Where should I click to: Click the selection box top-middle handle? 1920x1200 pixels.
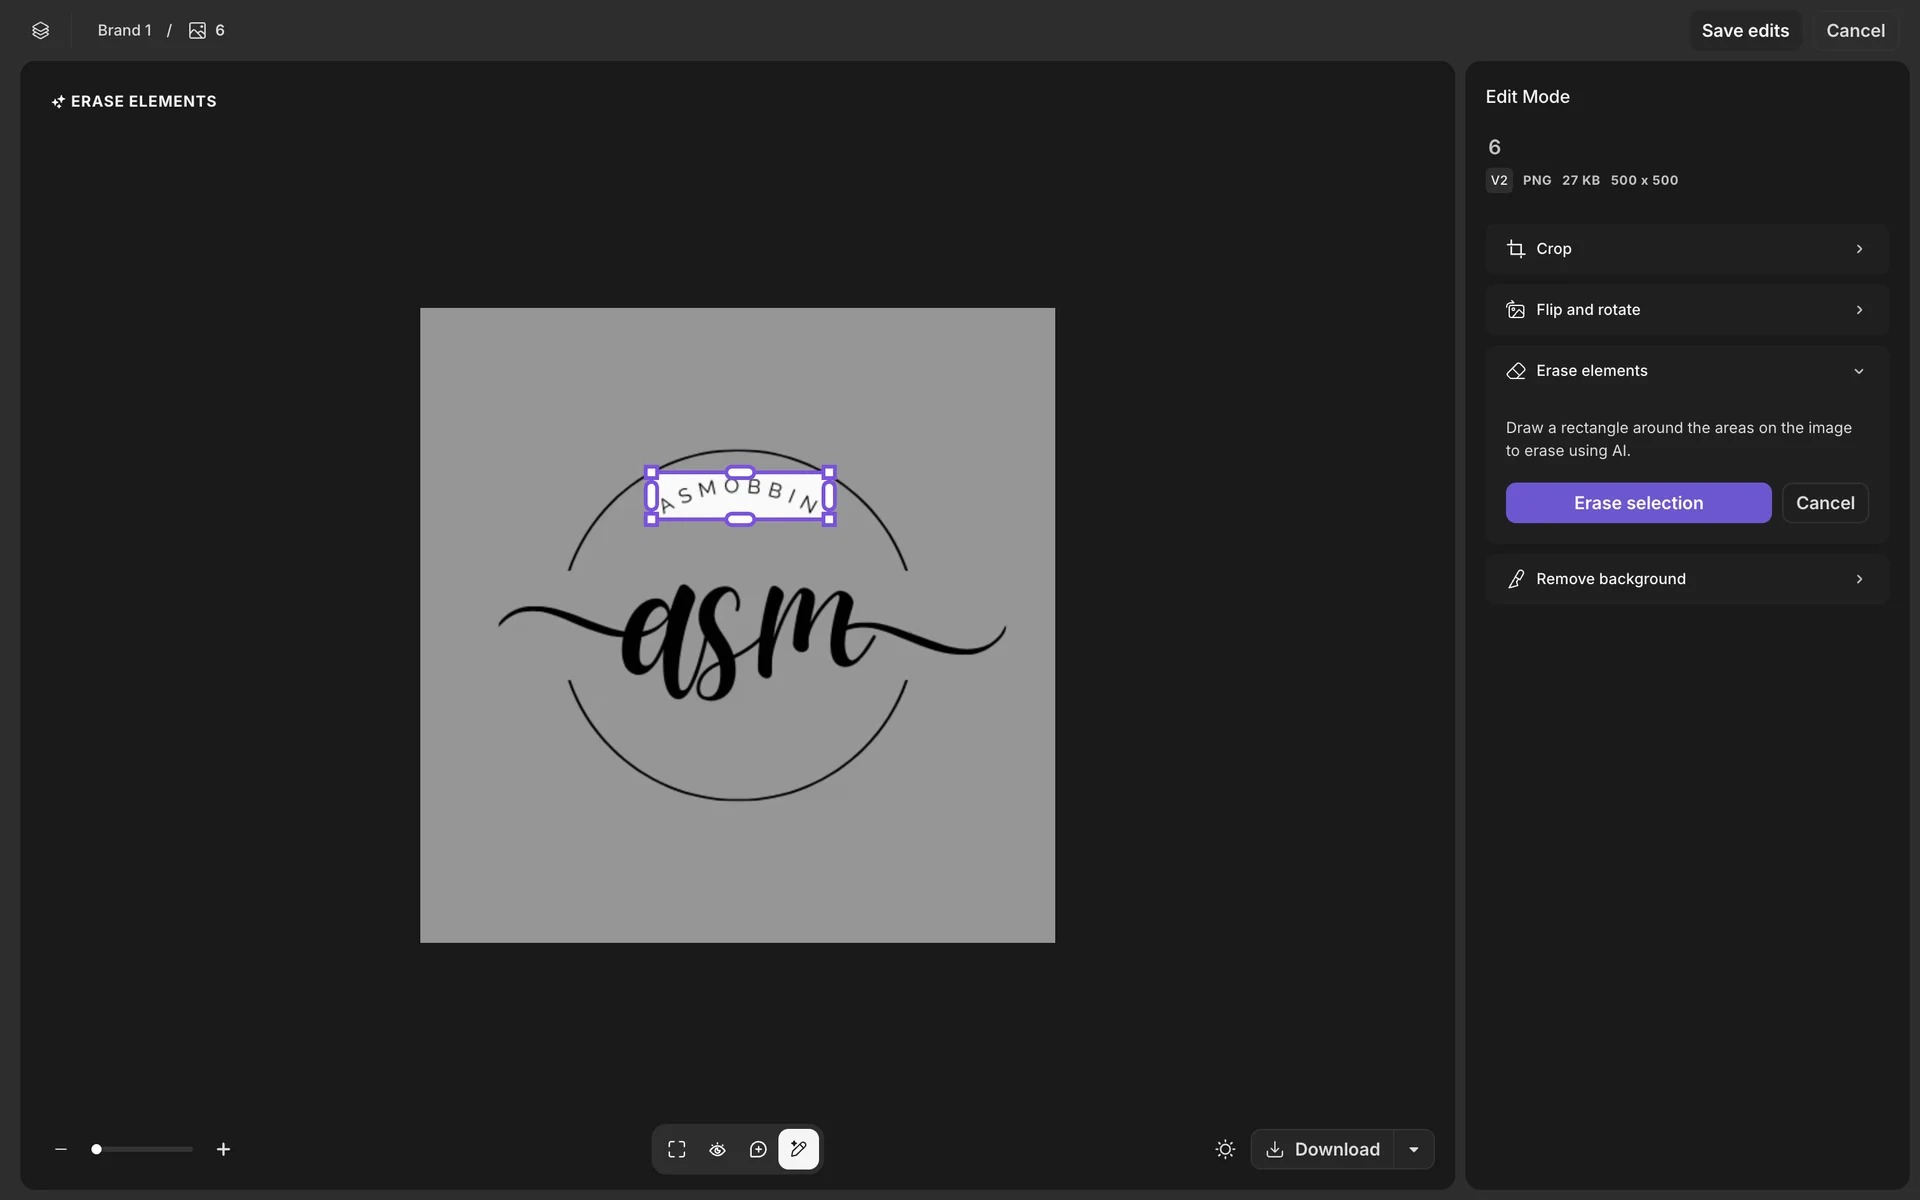click(740, 472)
